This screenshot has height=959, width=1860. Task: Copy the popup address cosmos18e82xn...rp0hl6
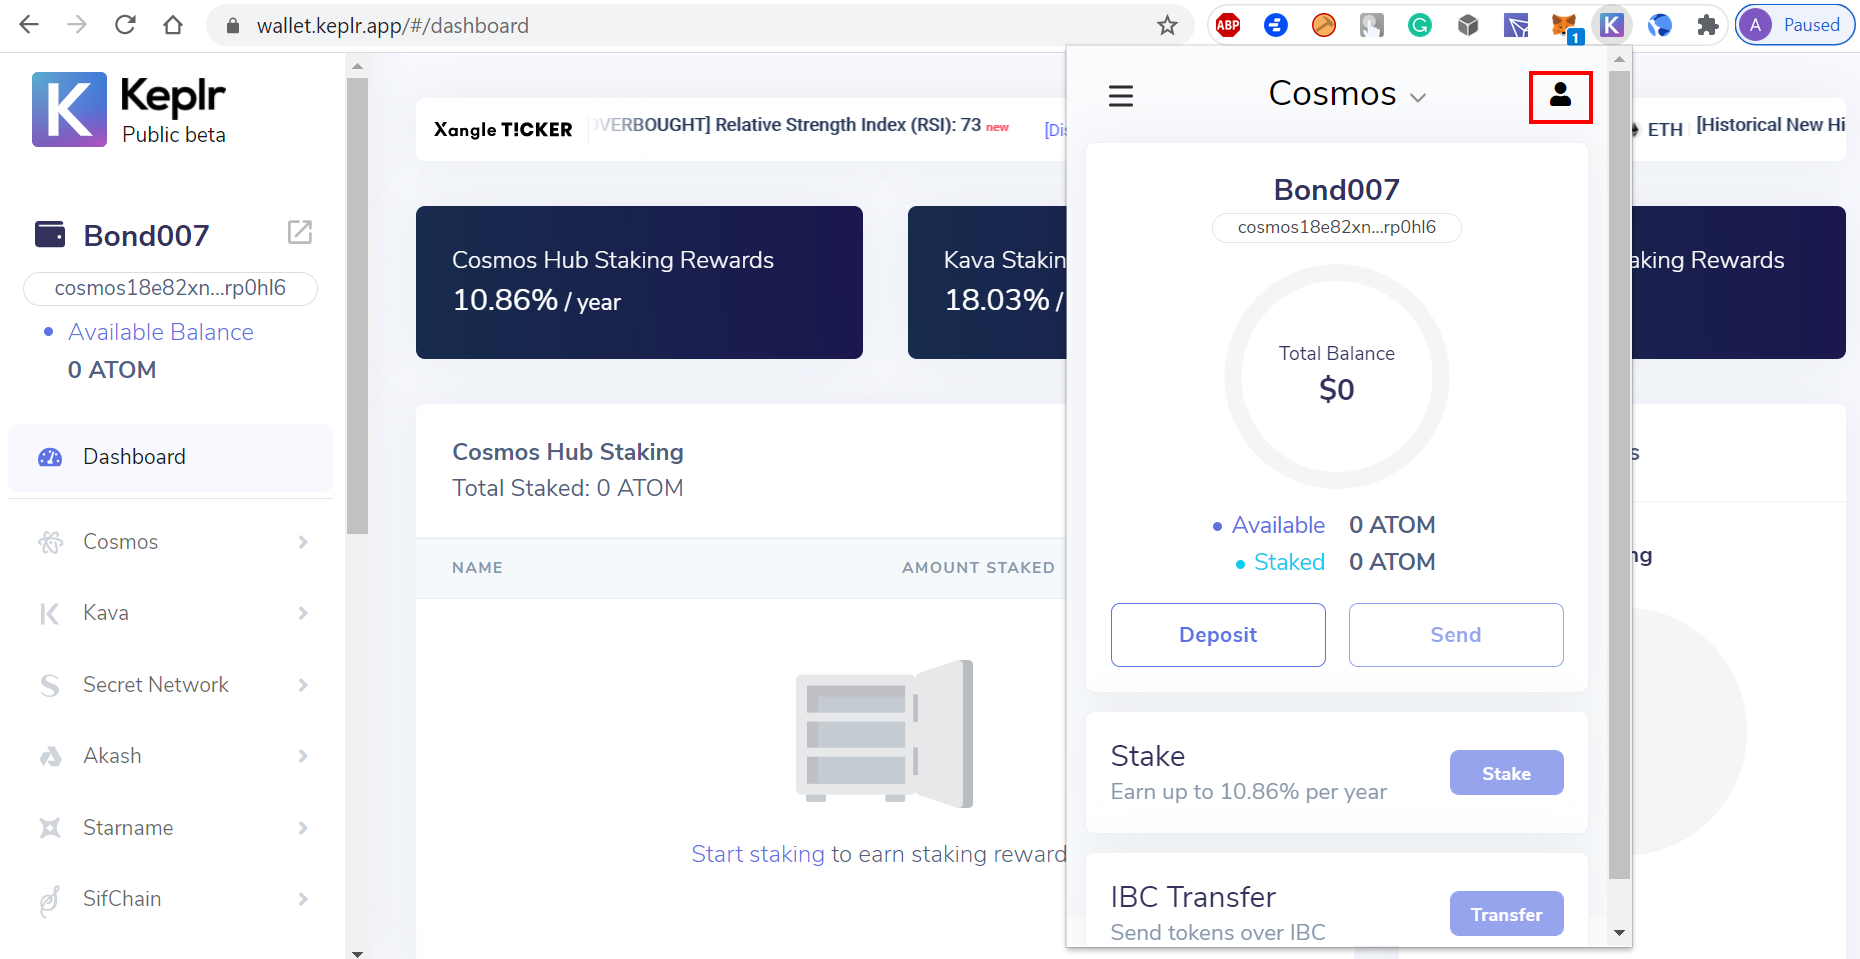[x=1336, y=227]
